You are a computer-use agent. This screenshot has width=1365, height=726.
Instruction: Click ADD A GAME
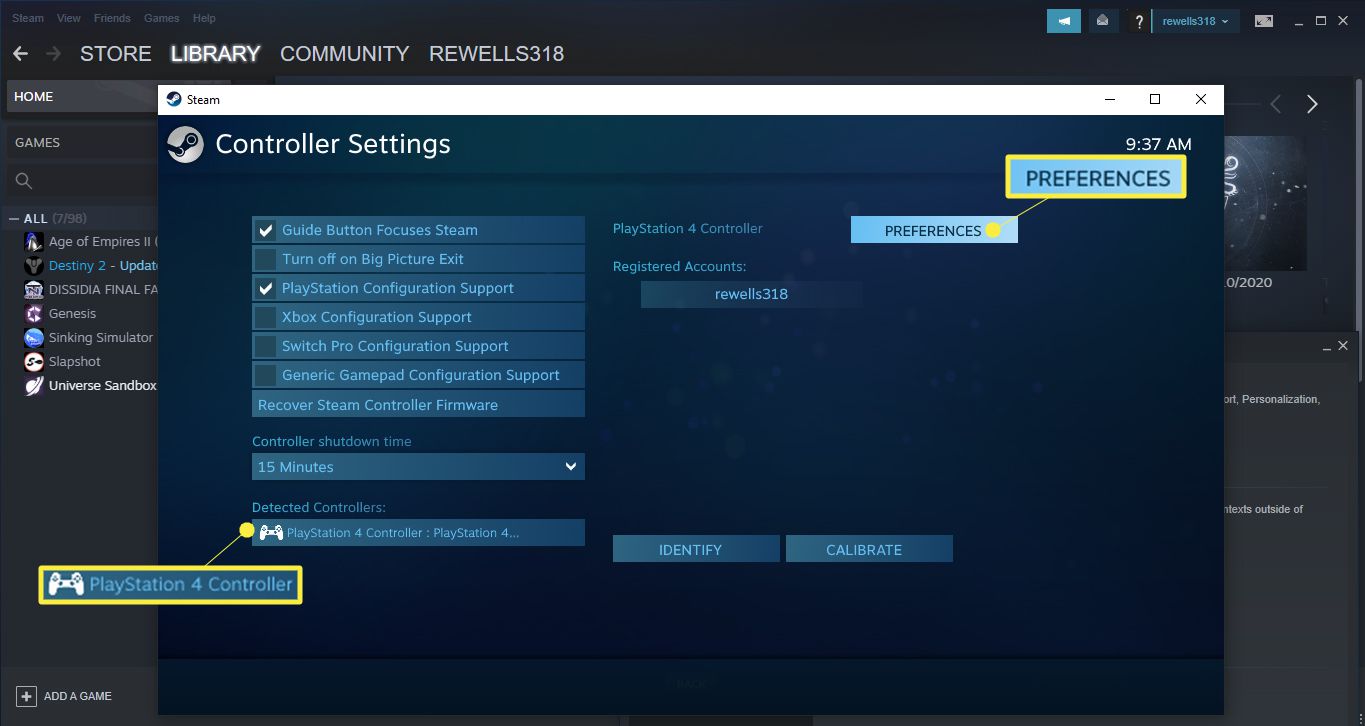coord(78,696)
